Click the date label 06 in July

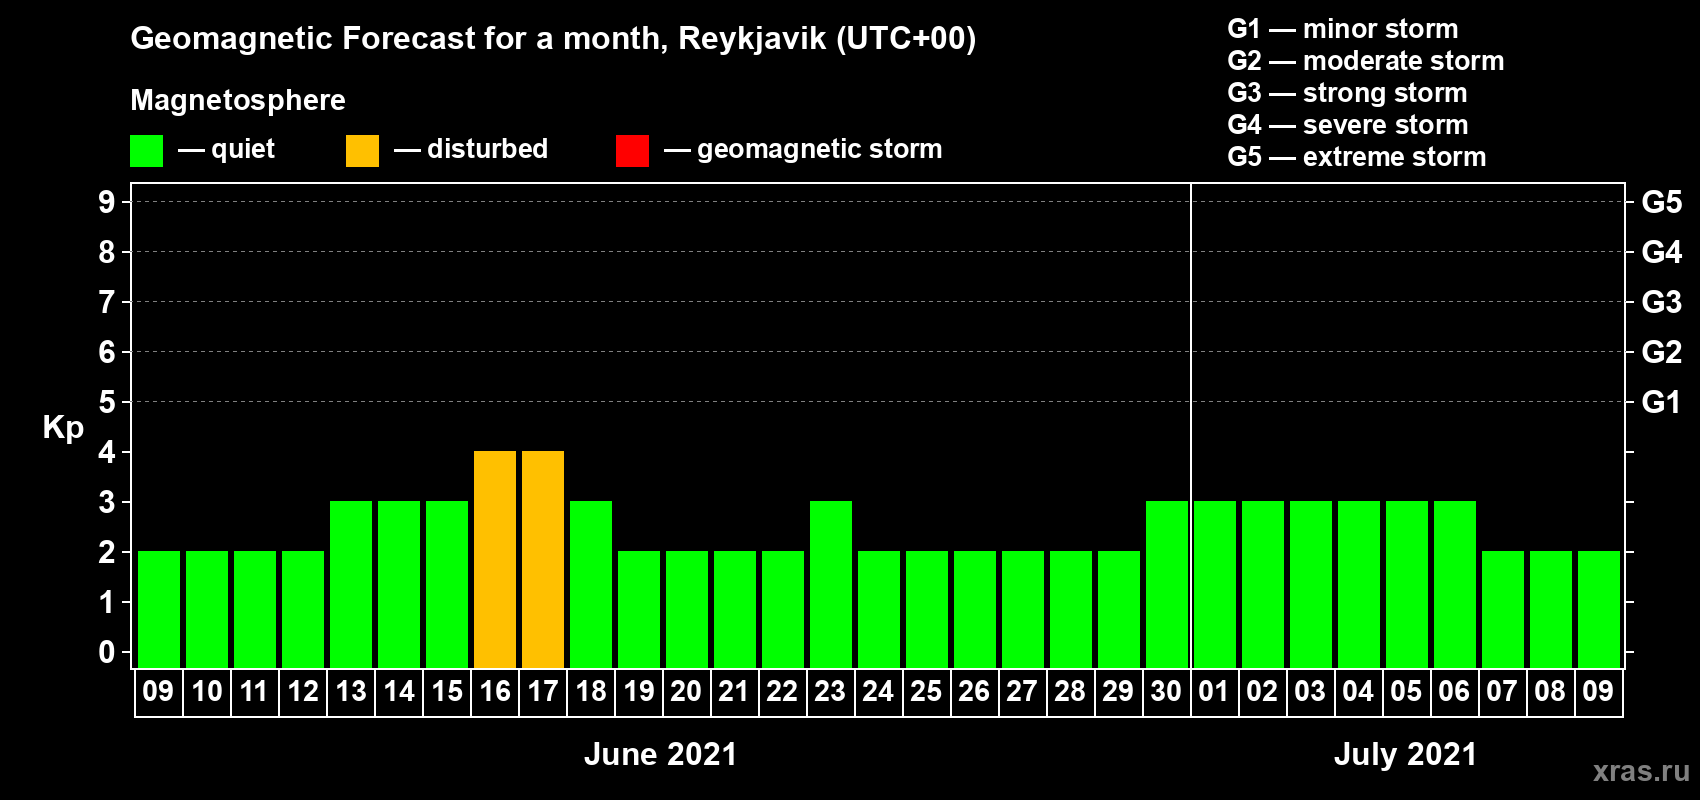[1454, 692]
